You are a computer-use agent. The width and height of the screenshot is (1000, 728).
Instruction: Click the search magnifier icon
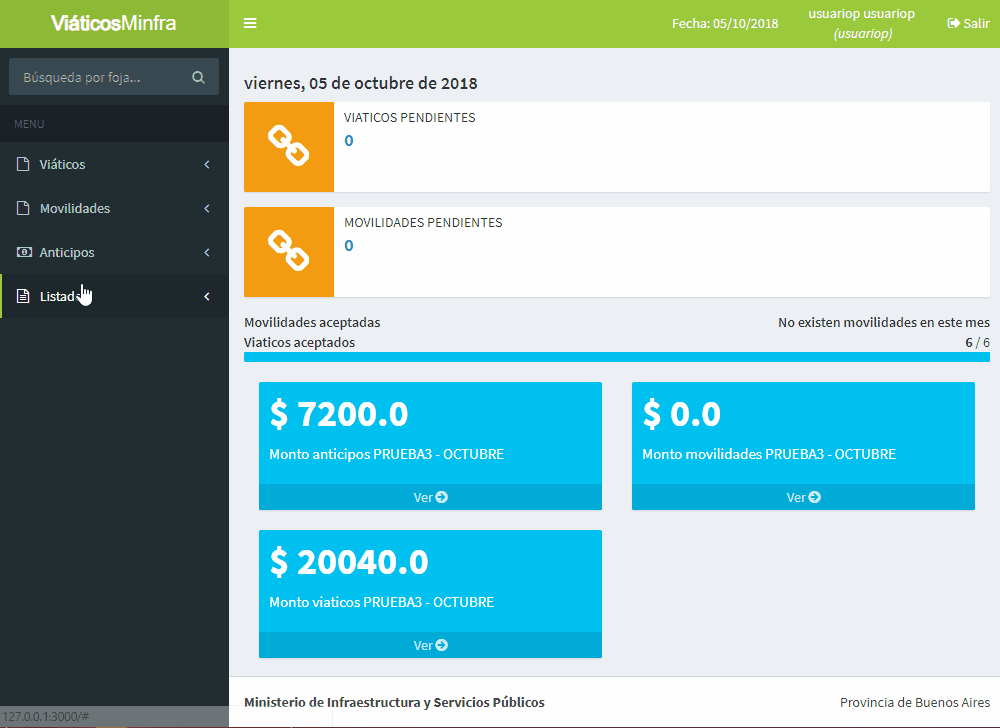coord(198,77)
